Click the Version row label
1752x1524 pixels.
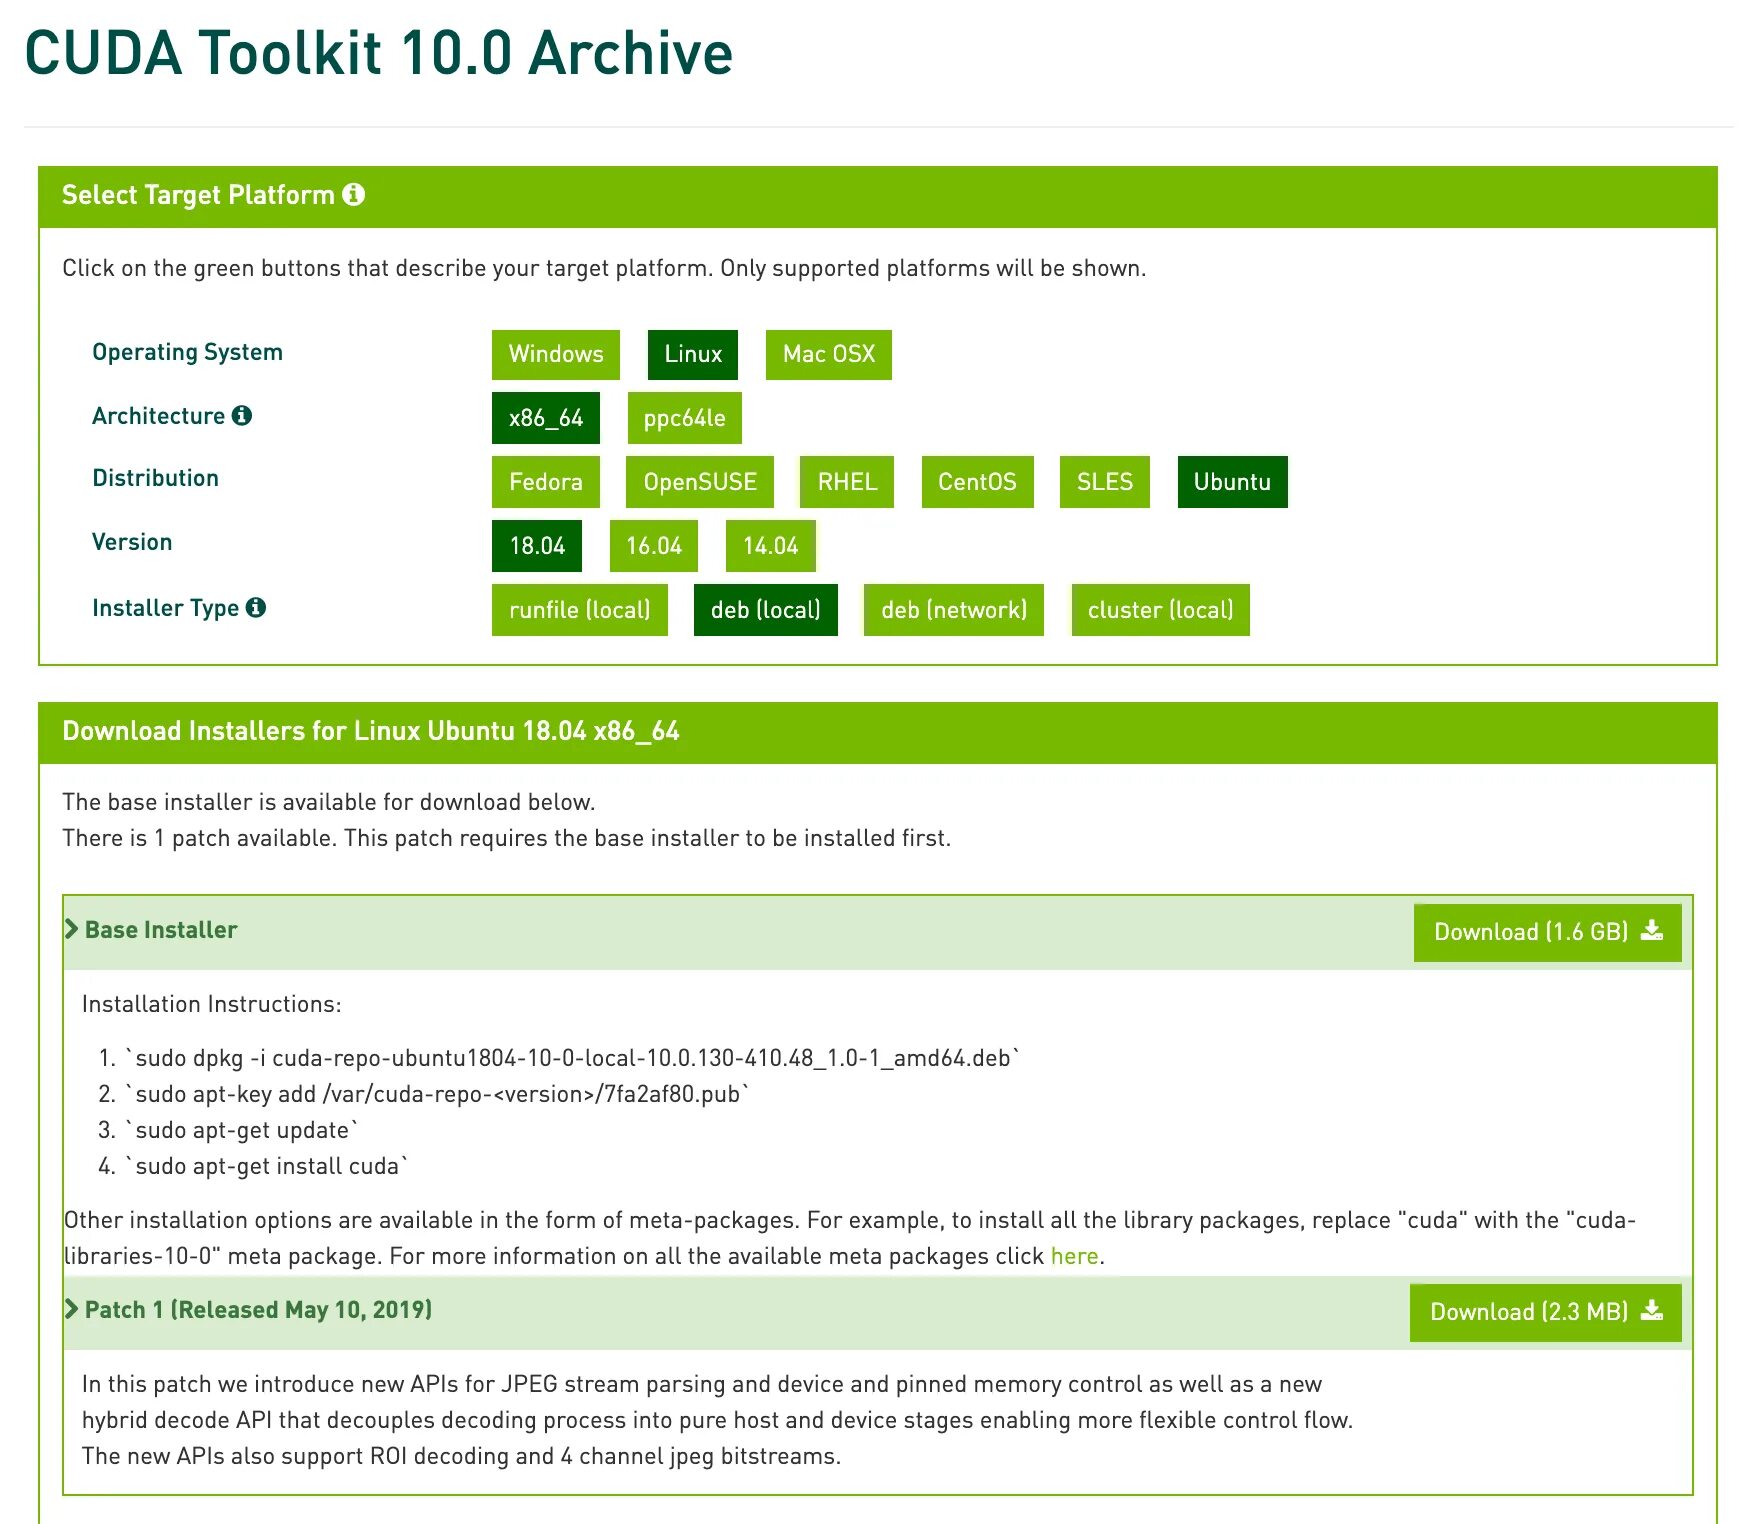pyautogui.click(x=132, y=542)
